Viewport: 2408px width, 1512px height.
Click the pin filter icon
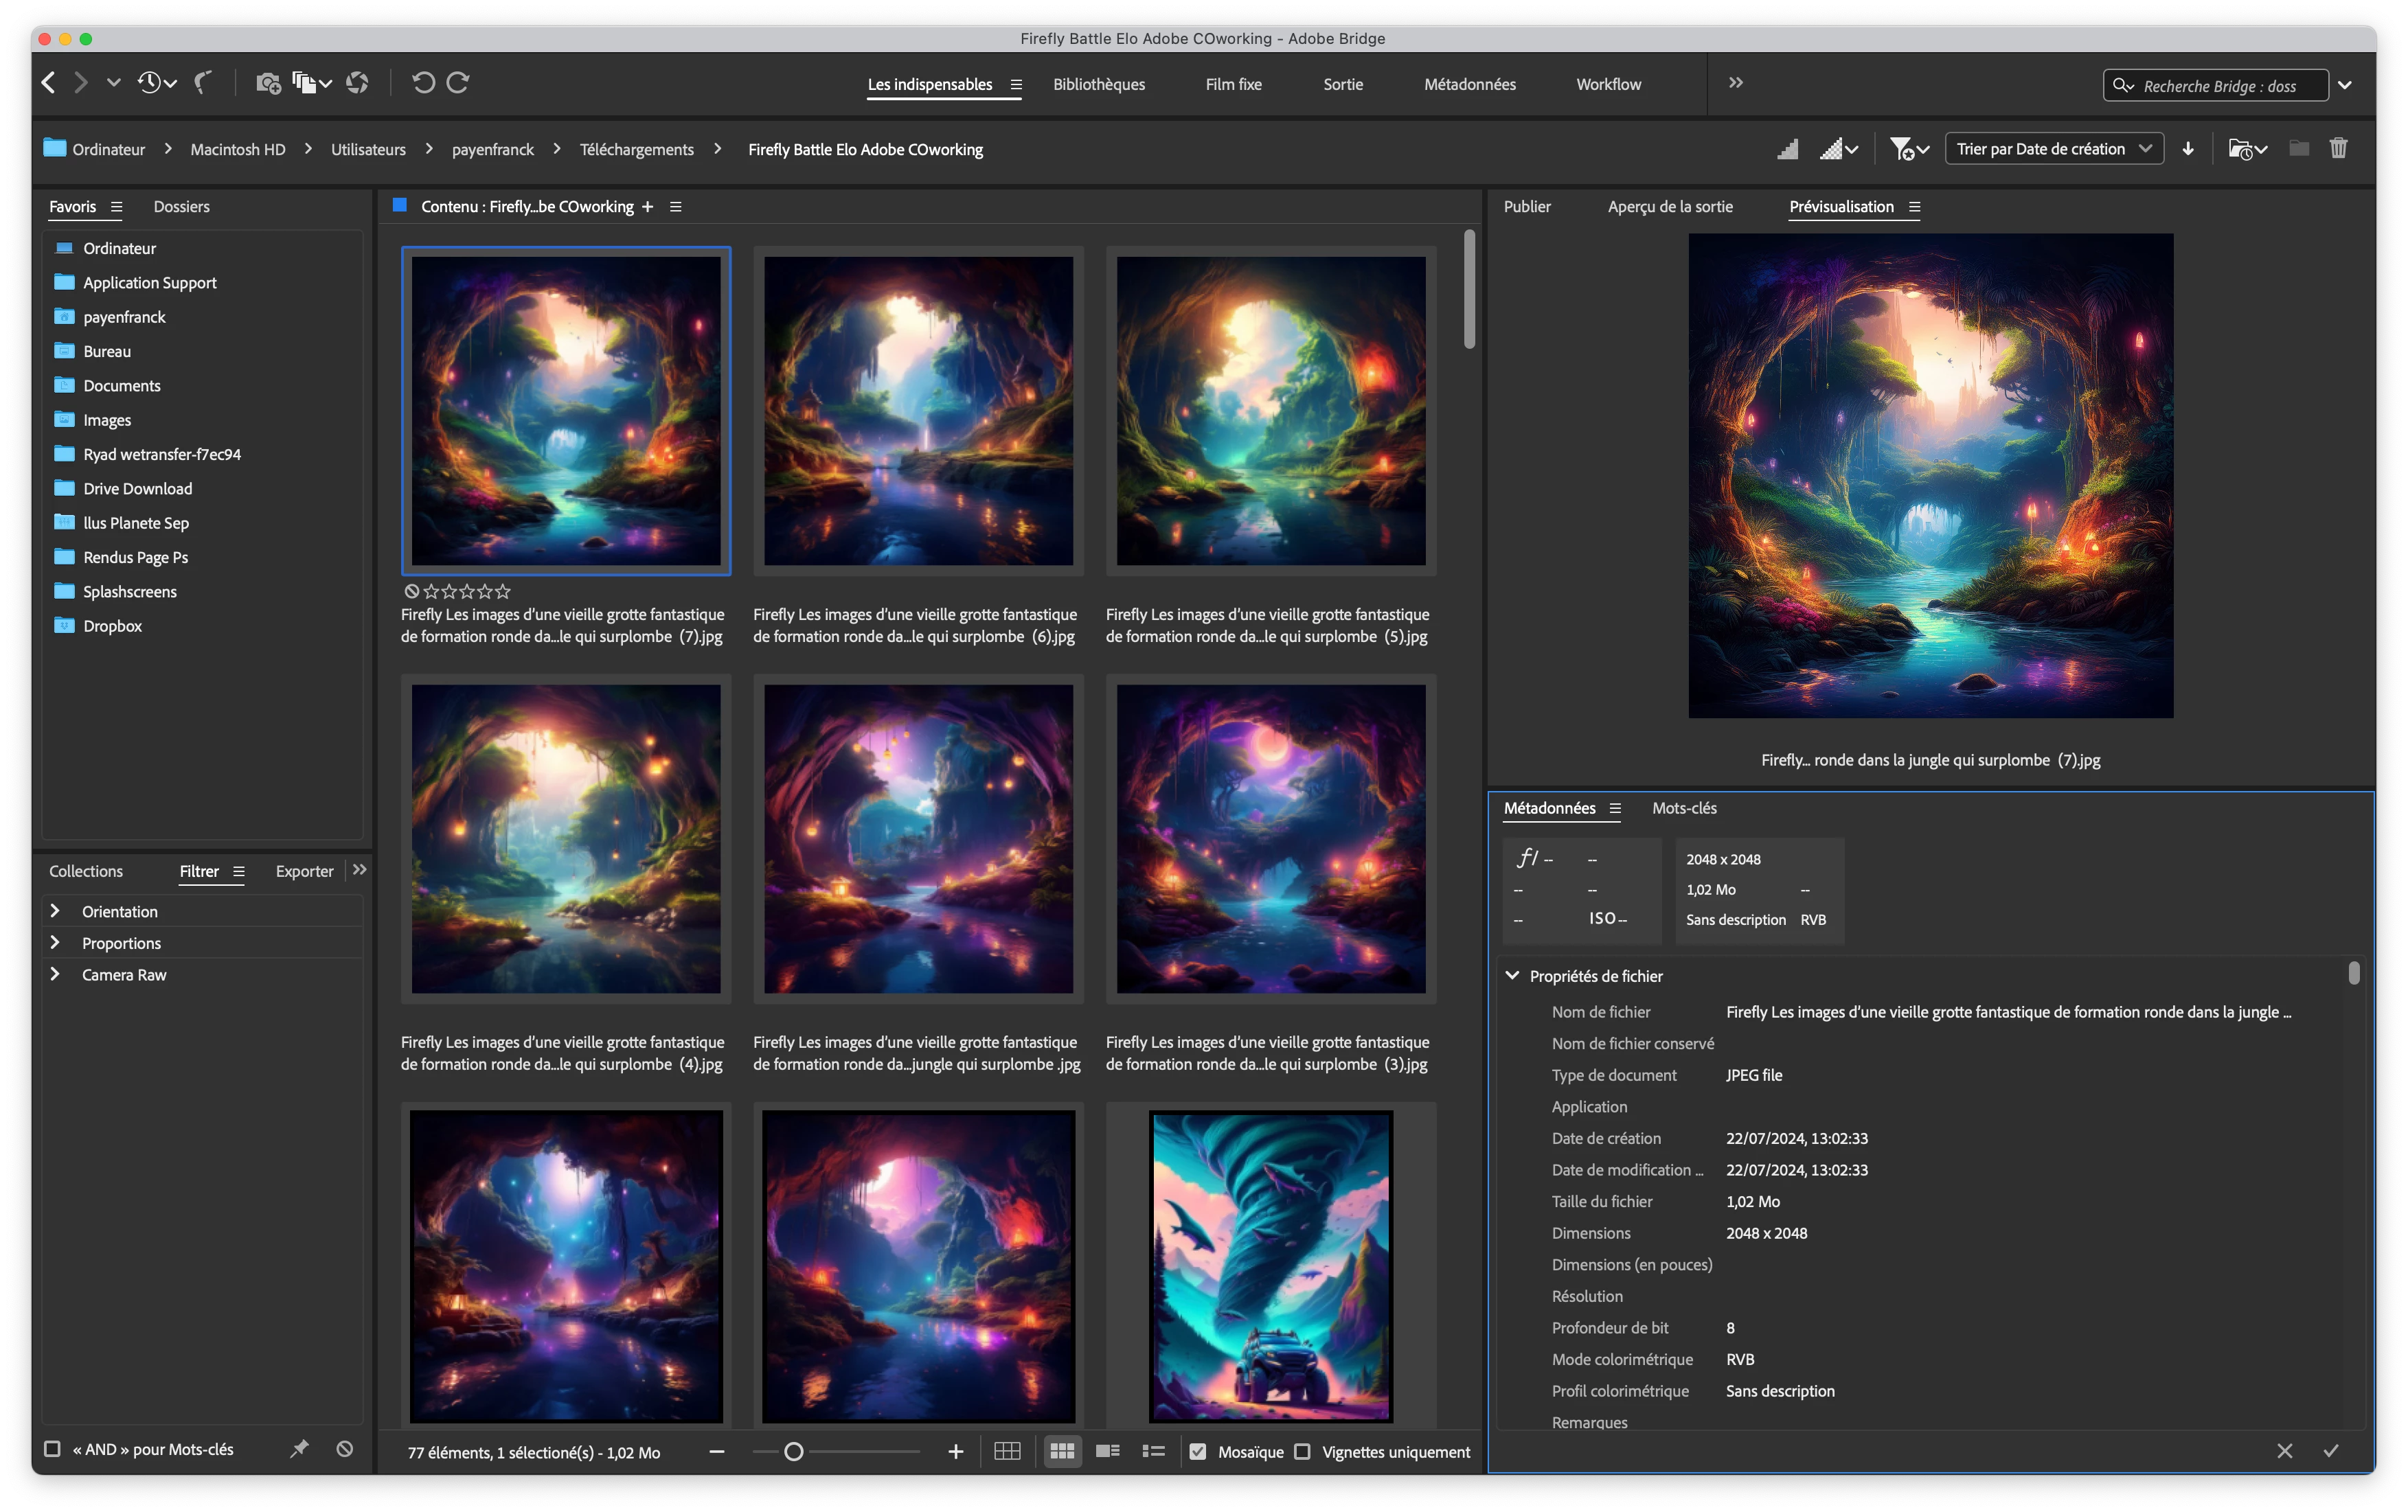pyautogui.click(x=299, y=1449)
